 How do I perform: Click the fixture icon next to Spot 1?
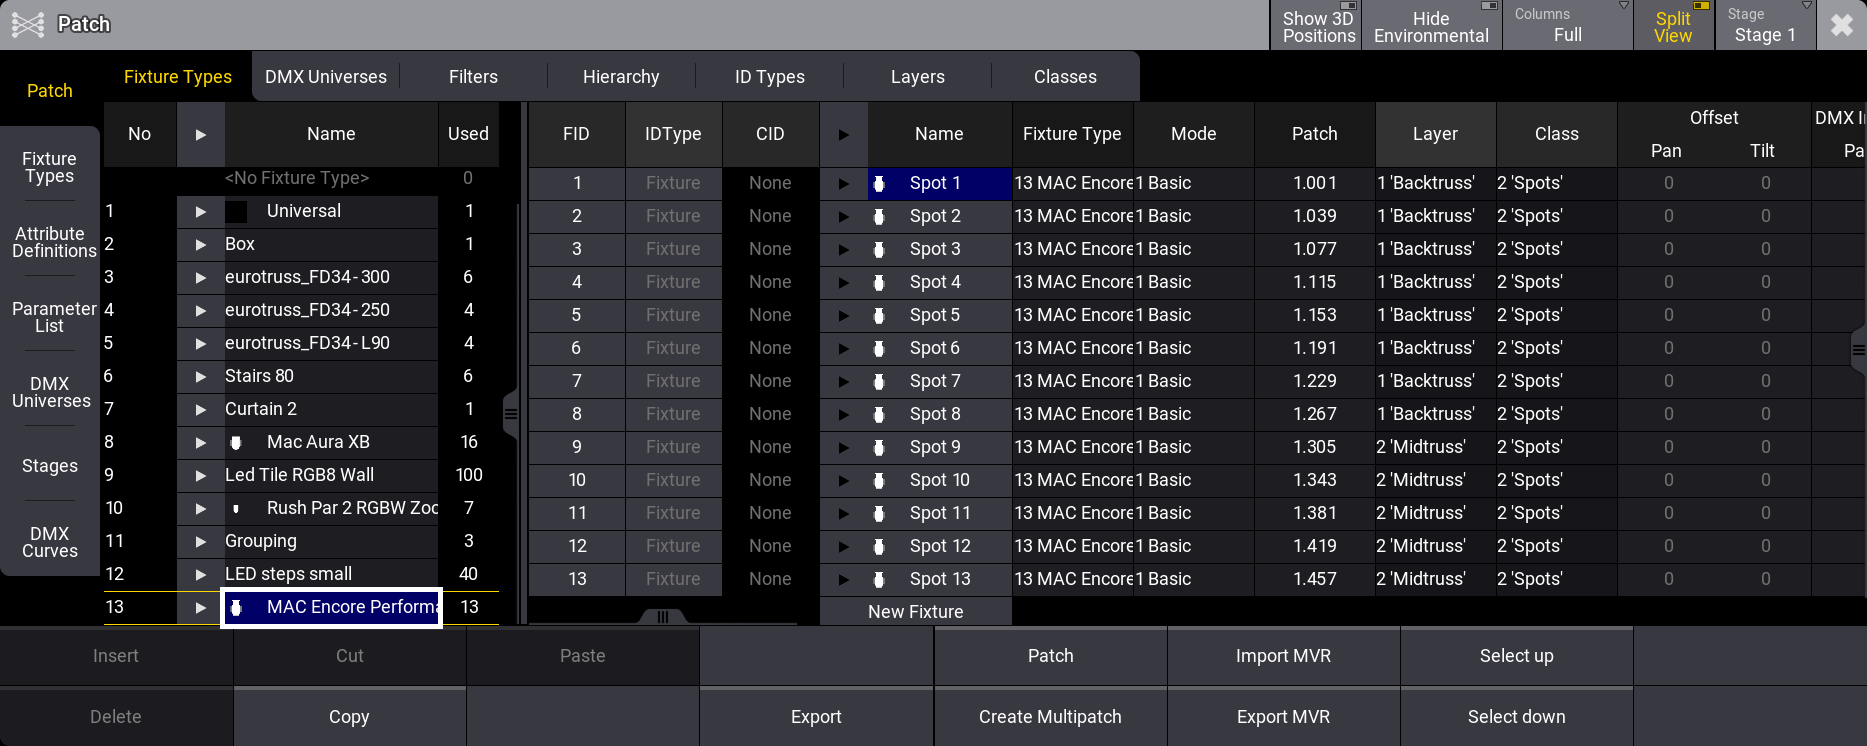879,183
